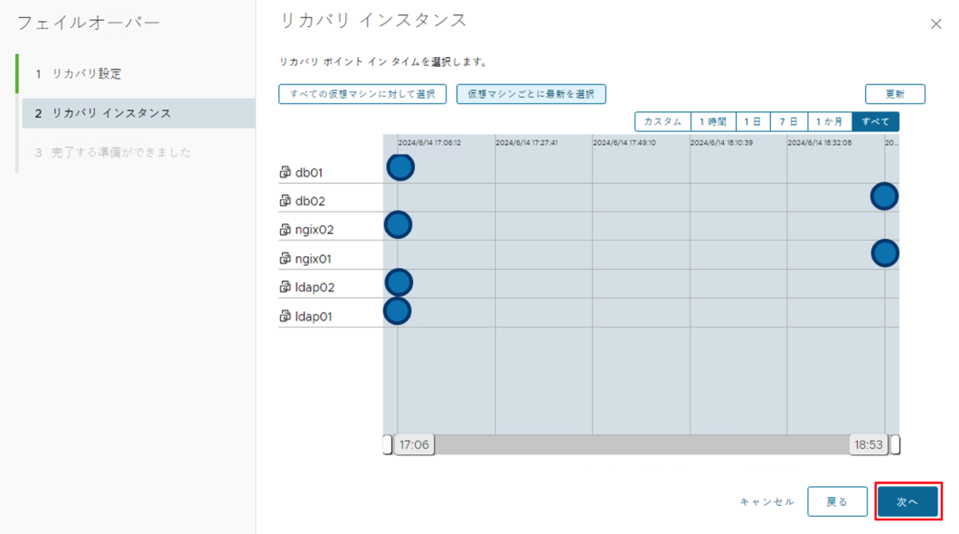This screenshot has height=534, width=959.
Task: Click the 2024/6/14 17:27:41 timestamp header
Action: click(527, 143)
